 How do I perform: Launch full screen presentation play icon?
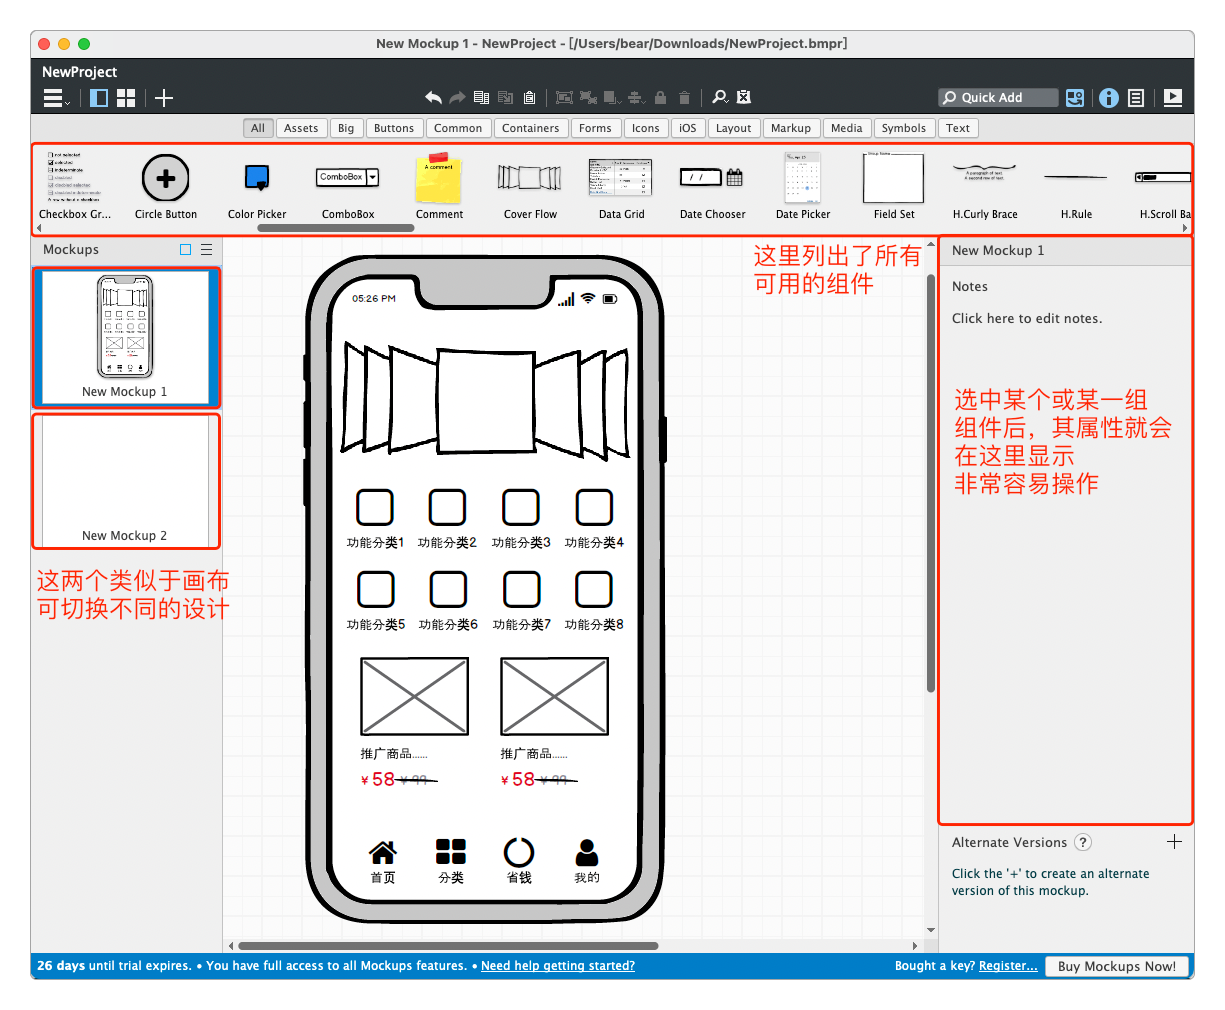point(1173,97)
